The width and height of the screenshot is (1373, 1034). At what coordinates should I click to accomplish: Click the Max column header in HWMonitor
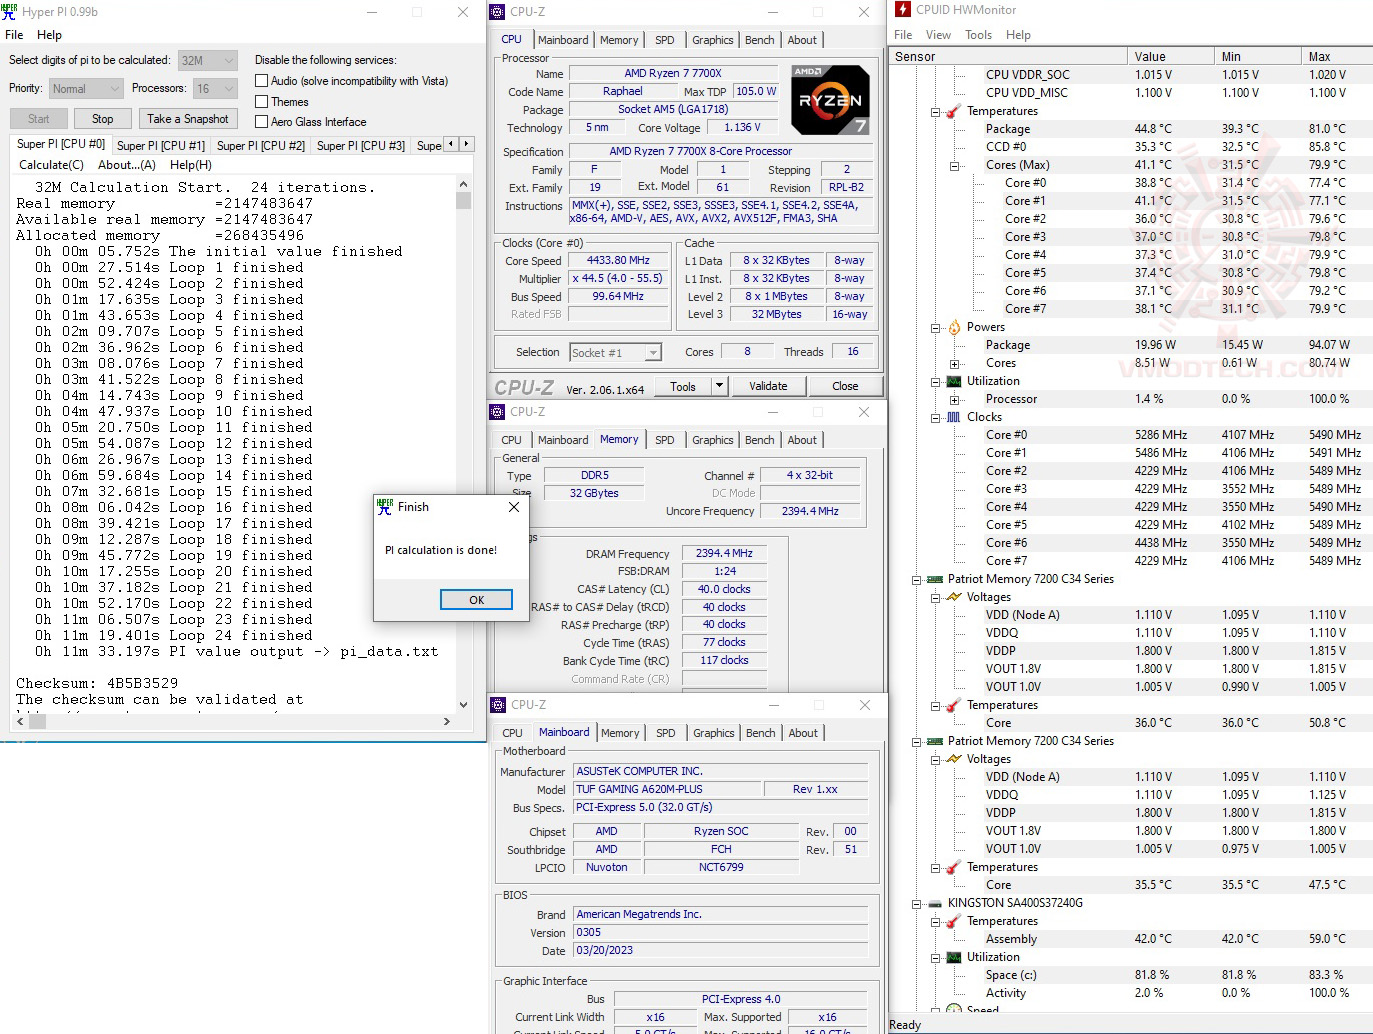tap(1336, 57)
